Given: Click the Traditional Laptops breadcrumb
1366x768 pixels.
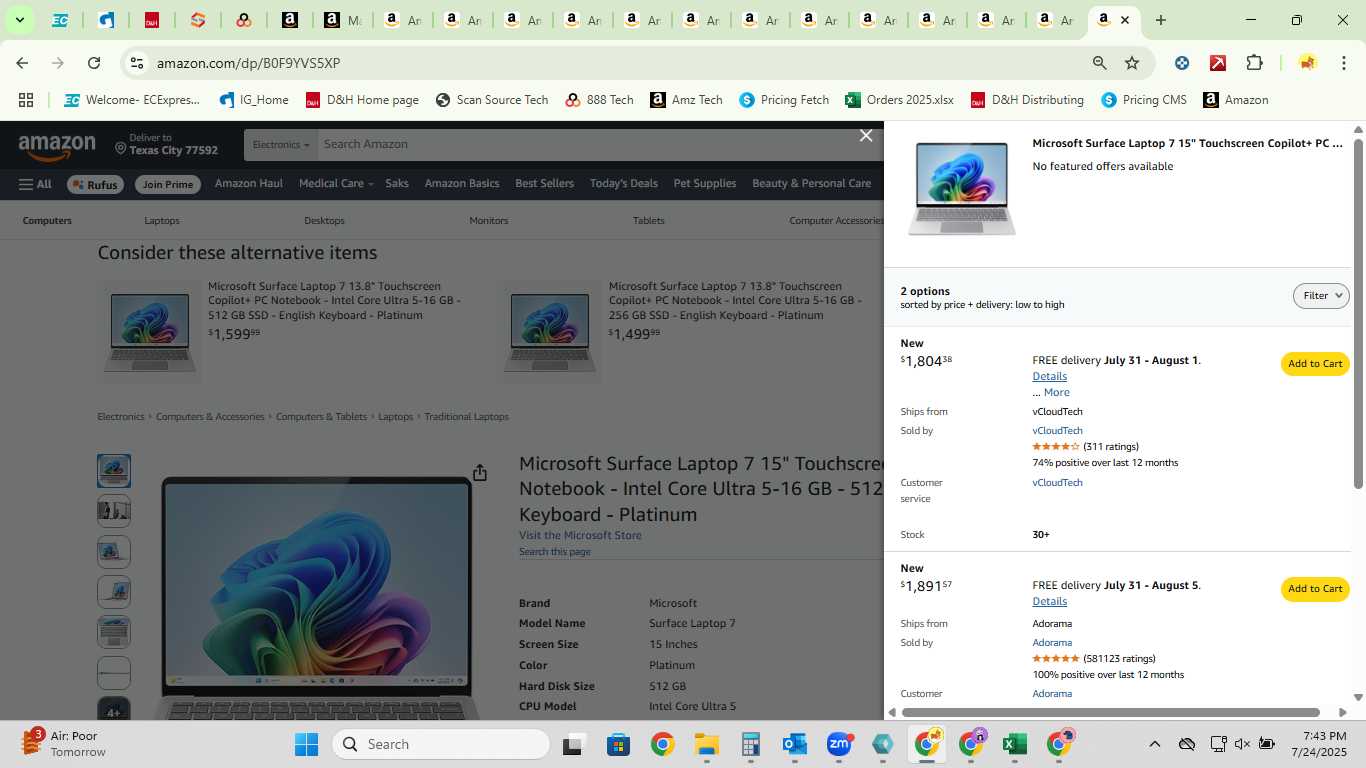Looking at the screenshot, I should point(466,417).
